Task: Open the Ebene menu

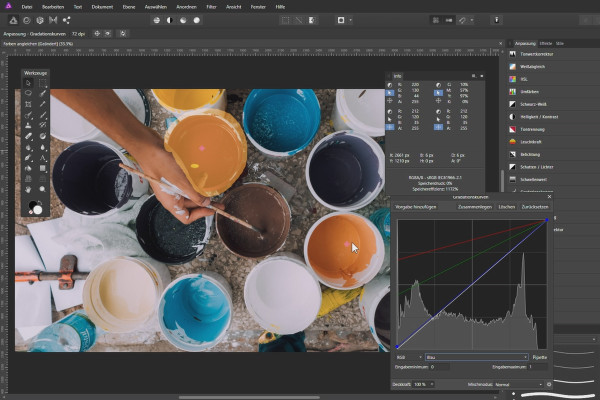Action: (129, 7)
